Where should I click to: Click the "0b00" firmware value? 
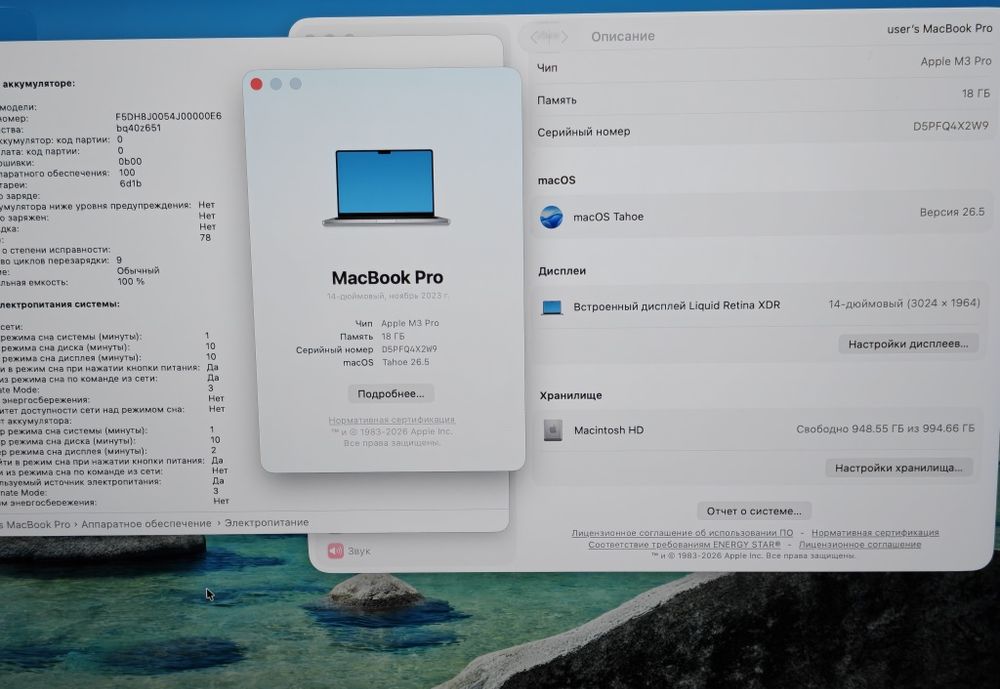(130, 162)
